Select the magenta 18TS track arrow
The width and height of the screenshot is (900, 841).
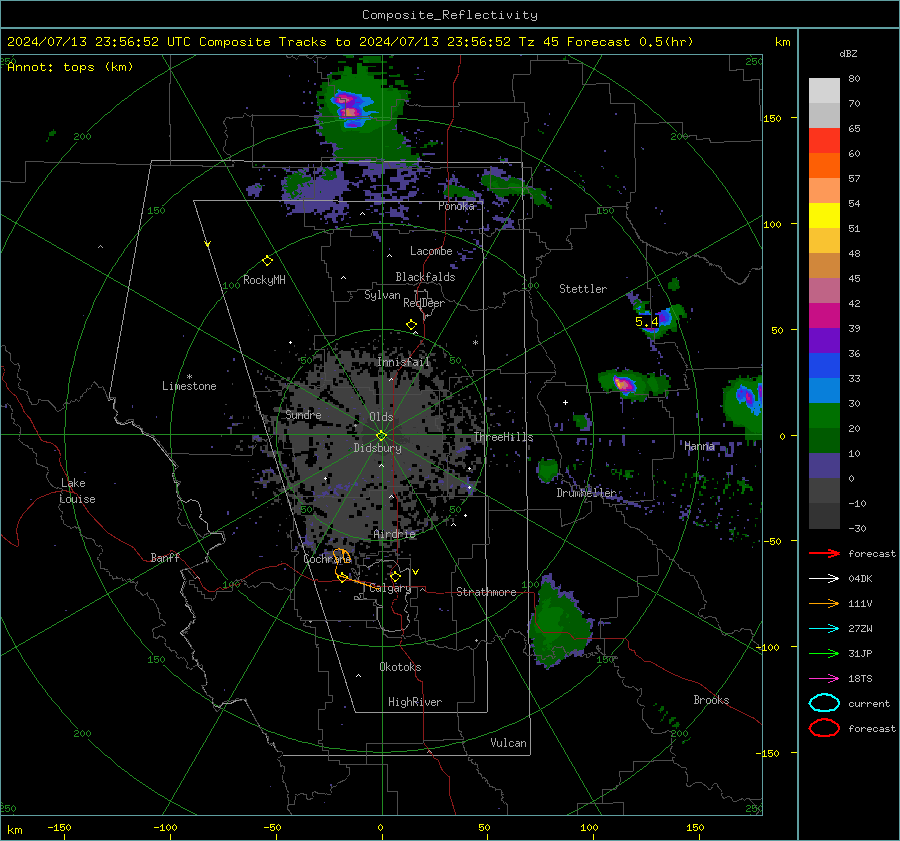pos(824,679)
